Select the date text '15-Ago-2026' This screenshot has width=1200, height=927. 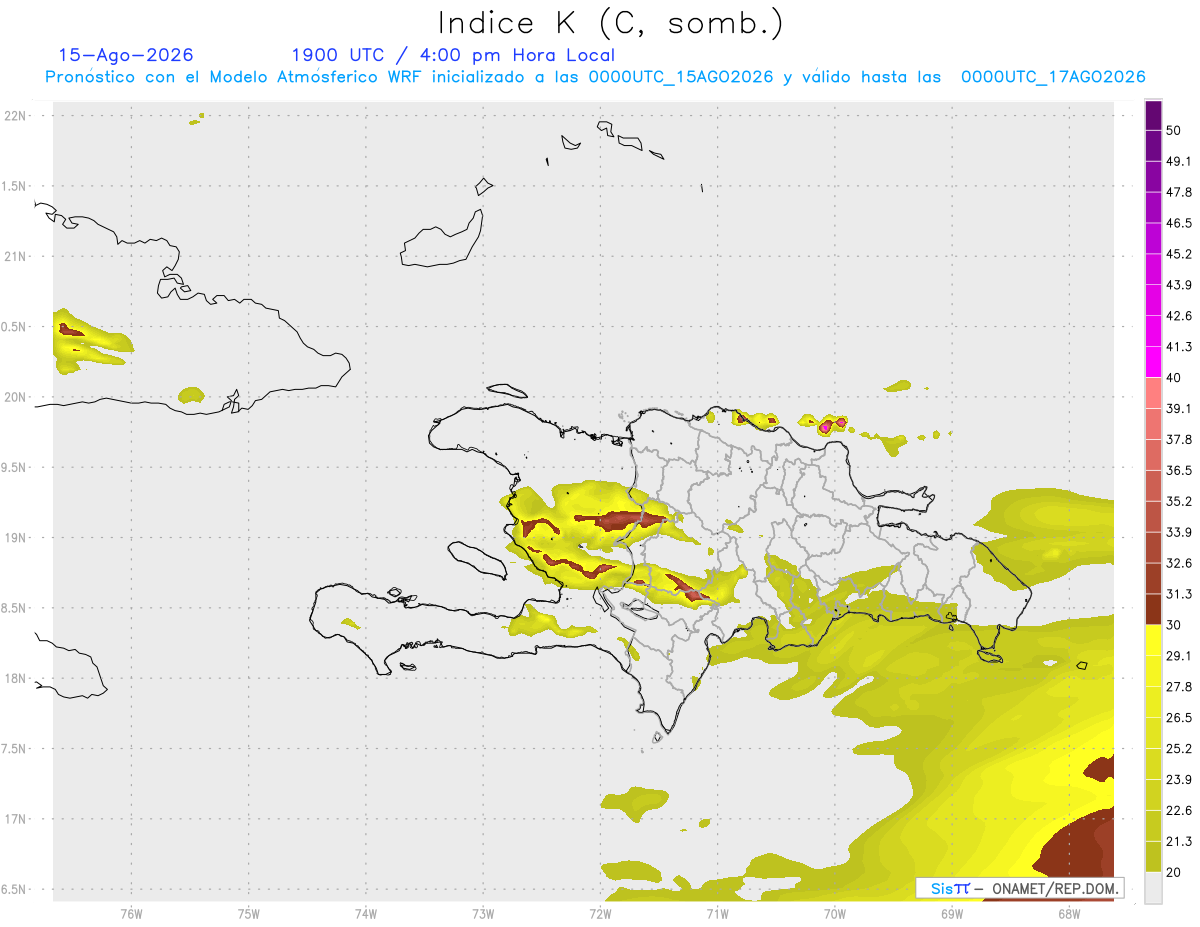point(126,55)
